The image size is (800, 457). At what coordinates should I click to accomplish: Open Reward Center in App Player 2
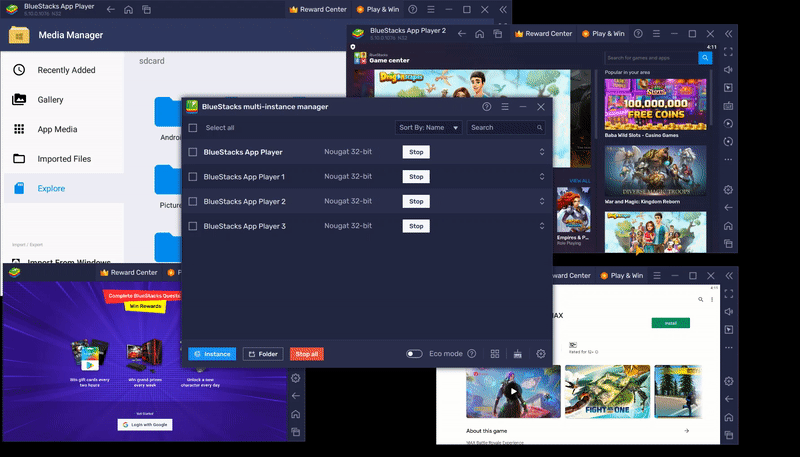[543, 34]
